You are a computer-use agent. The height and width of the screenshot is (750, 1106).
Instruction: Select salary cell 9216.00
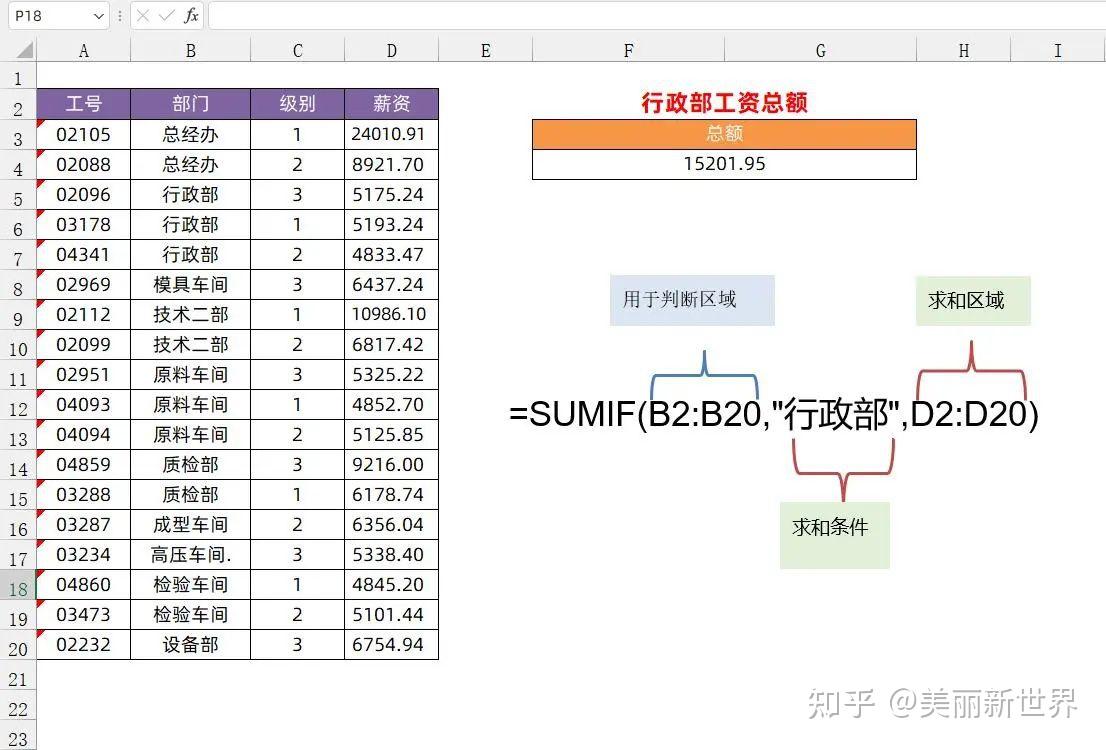click(391, 464)
